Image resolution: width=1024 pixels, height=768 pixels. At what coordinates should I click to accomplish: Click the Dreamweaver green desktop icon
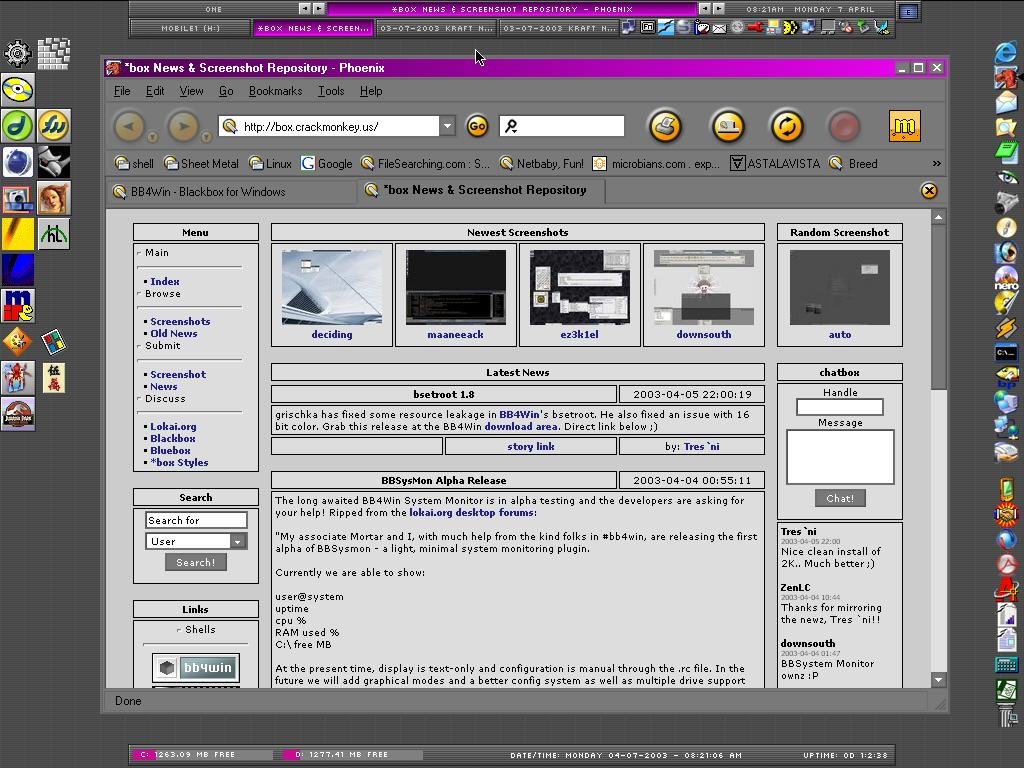(x=18, y=125)
